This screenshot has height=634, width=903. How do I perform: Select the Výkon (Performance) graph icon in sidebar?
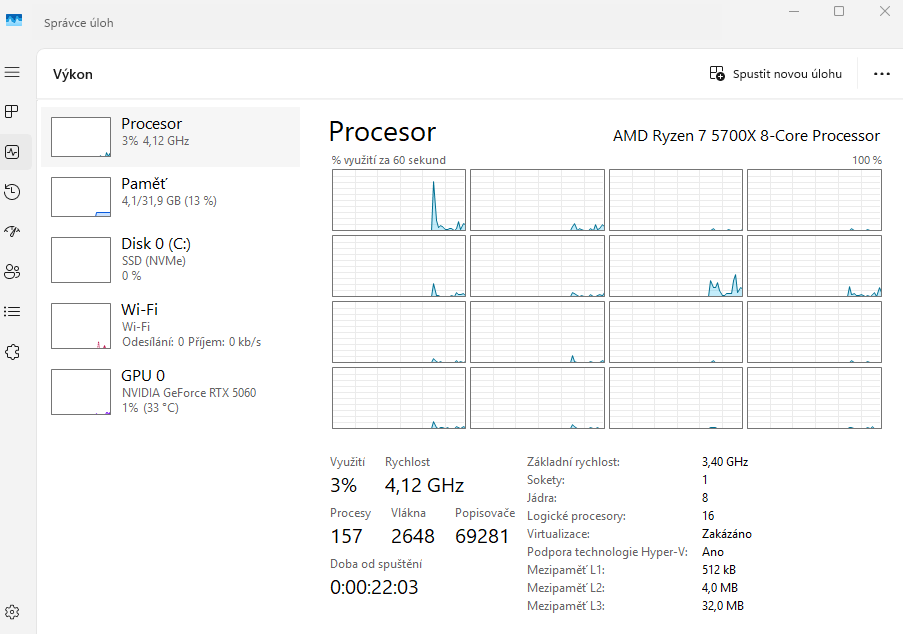click(x=13, y=151)
